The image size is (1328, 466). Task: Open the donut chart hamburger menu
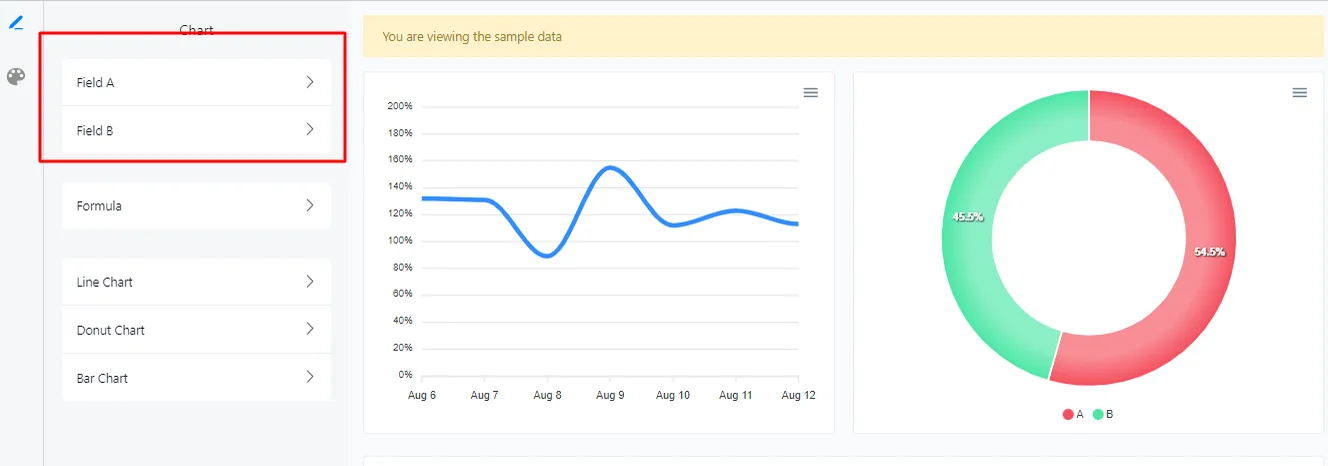point(1300,92)
